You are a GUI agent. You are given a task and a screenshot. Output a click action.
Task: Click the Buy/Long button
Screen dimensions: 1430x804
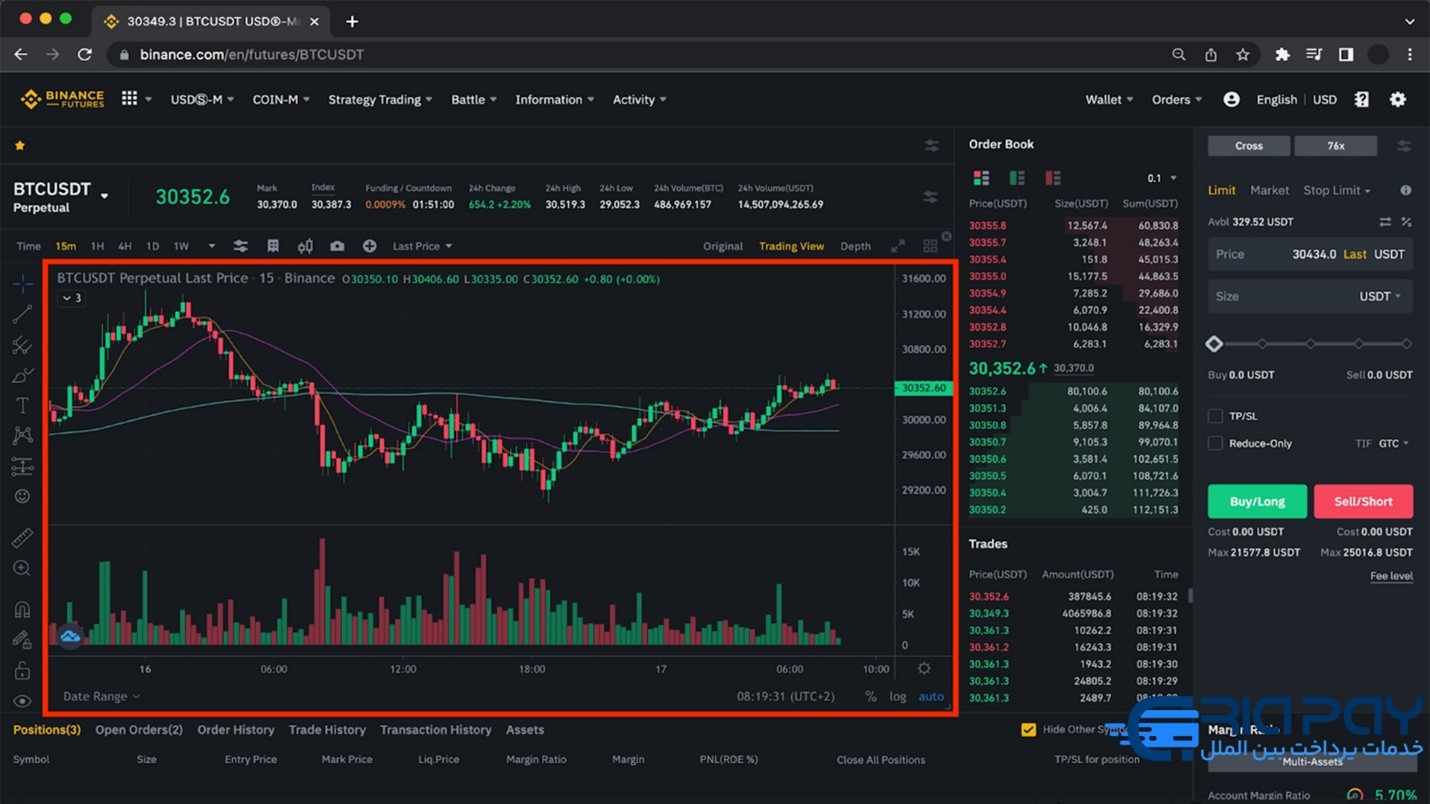point(1257,501)
